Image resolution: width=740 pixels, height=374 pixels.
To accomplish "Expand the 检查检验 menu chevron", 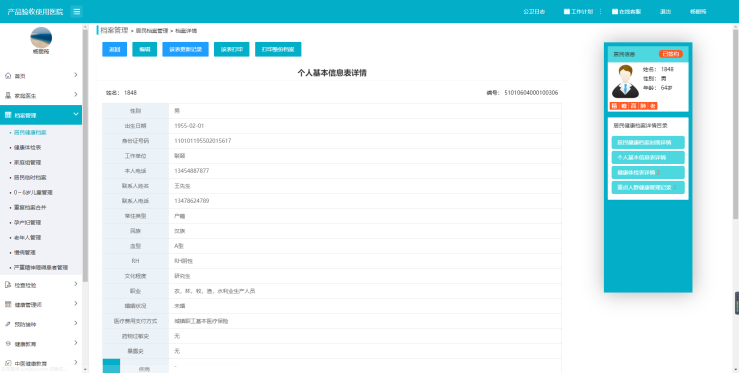I will [x=76, y=284].
